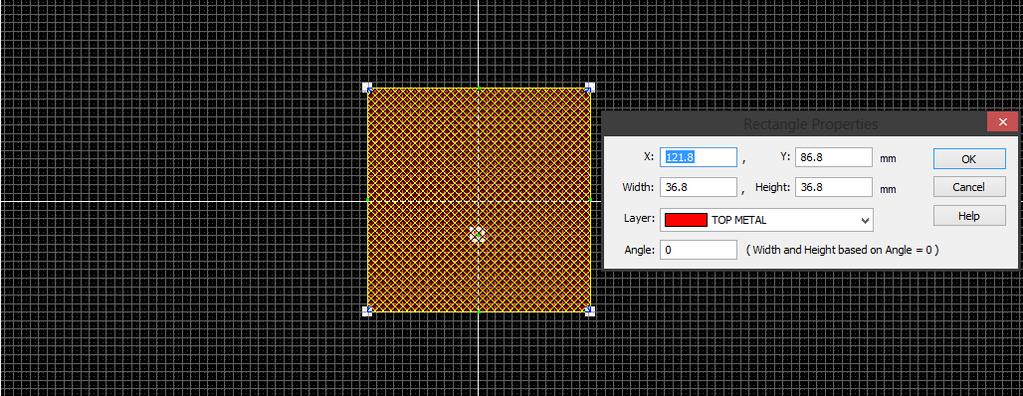Screen dimensions: 1023x396
Task: Click into the Width input field
Action: coord(698,187)
